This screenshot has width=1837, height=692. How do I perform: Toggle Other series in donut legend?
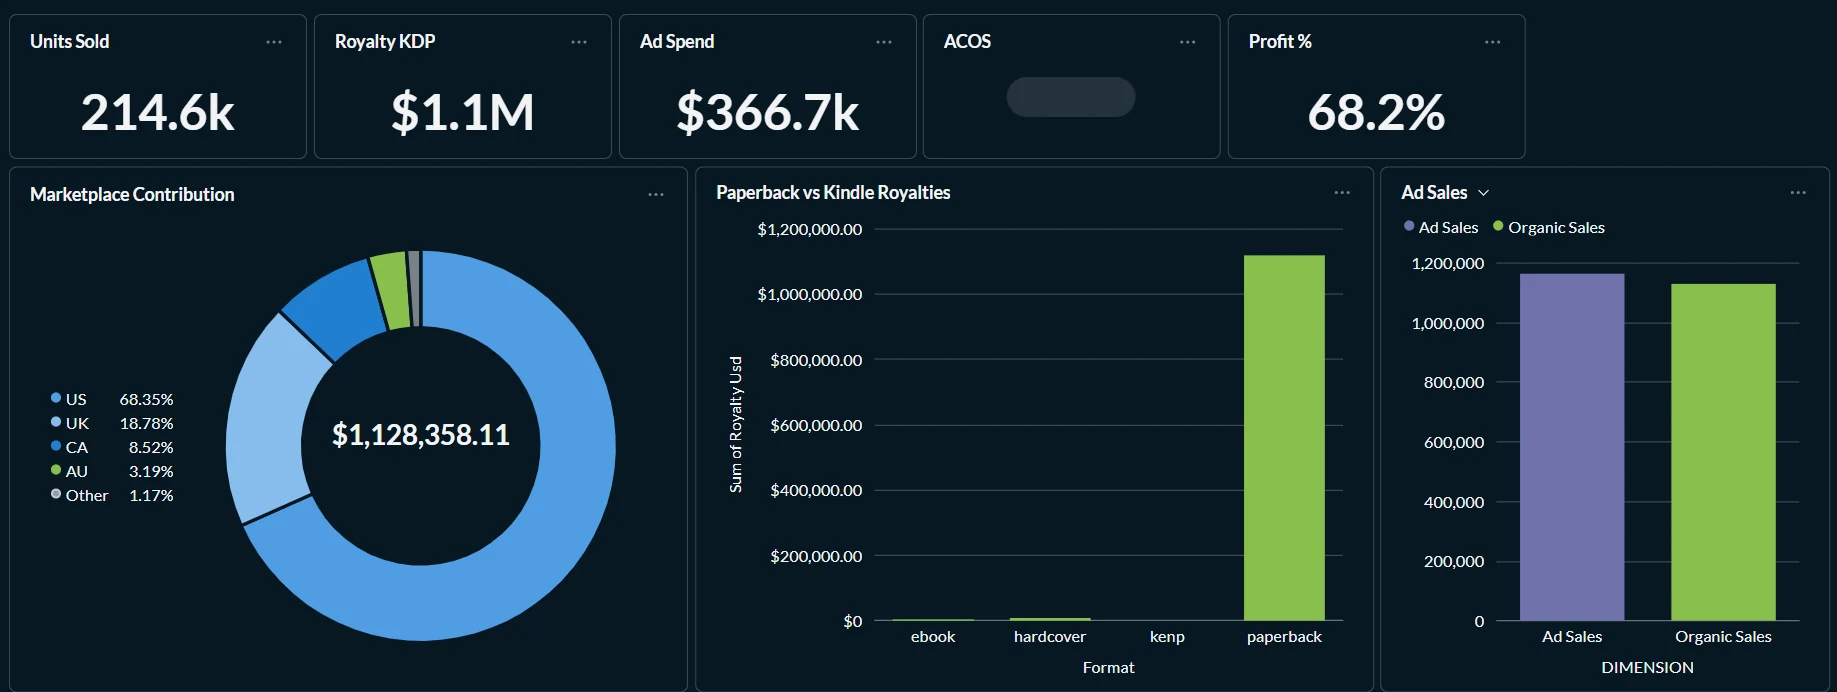click(80, 495)
